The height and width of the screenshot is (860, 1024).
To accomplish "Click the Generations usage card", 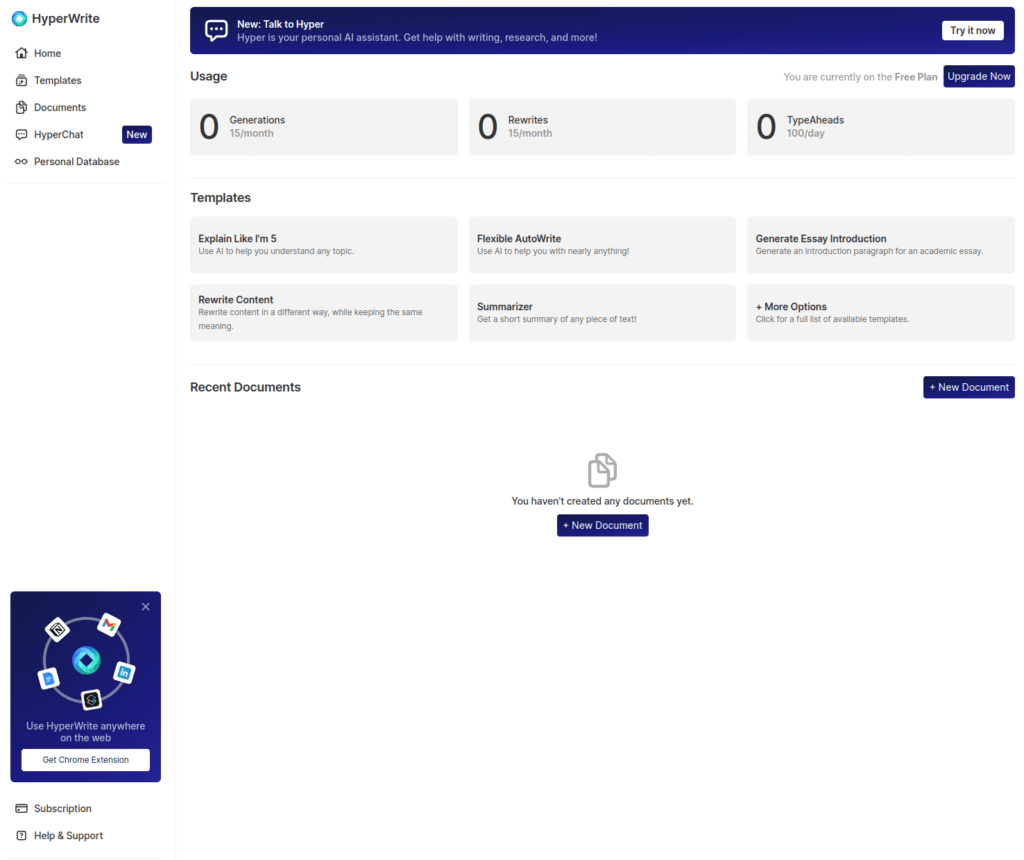I will pyautogui.click(x=324, y=127).
